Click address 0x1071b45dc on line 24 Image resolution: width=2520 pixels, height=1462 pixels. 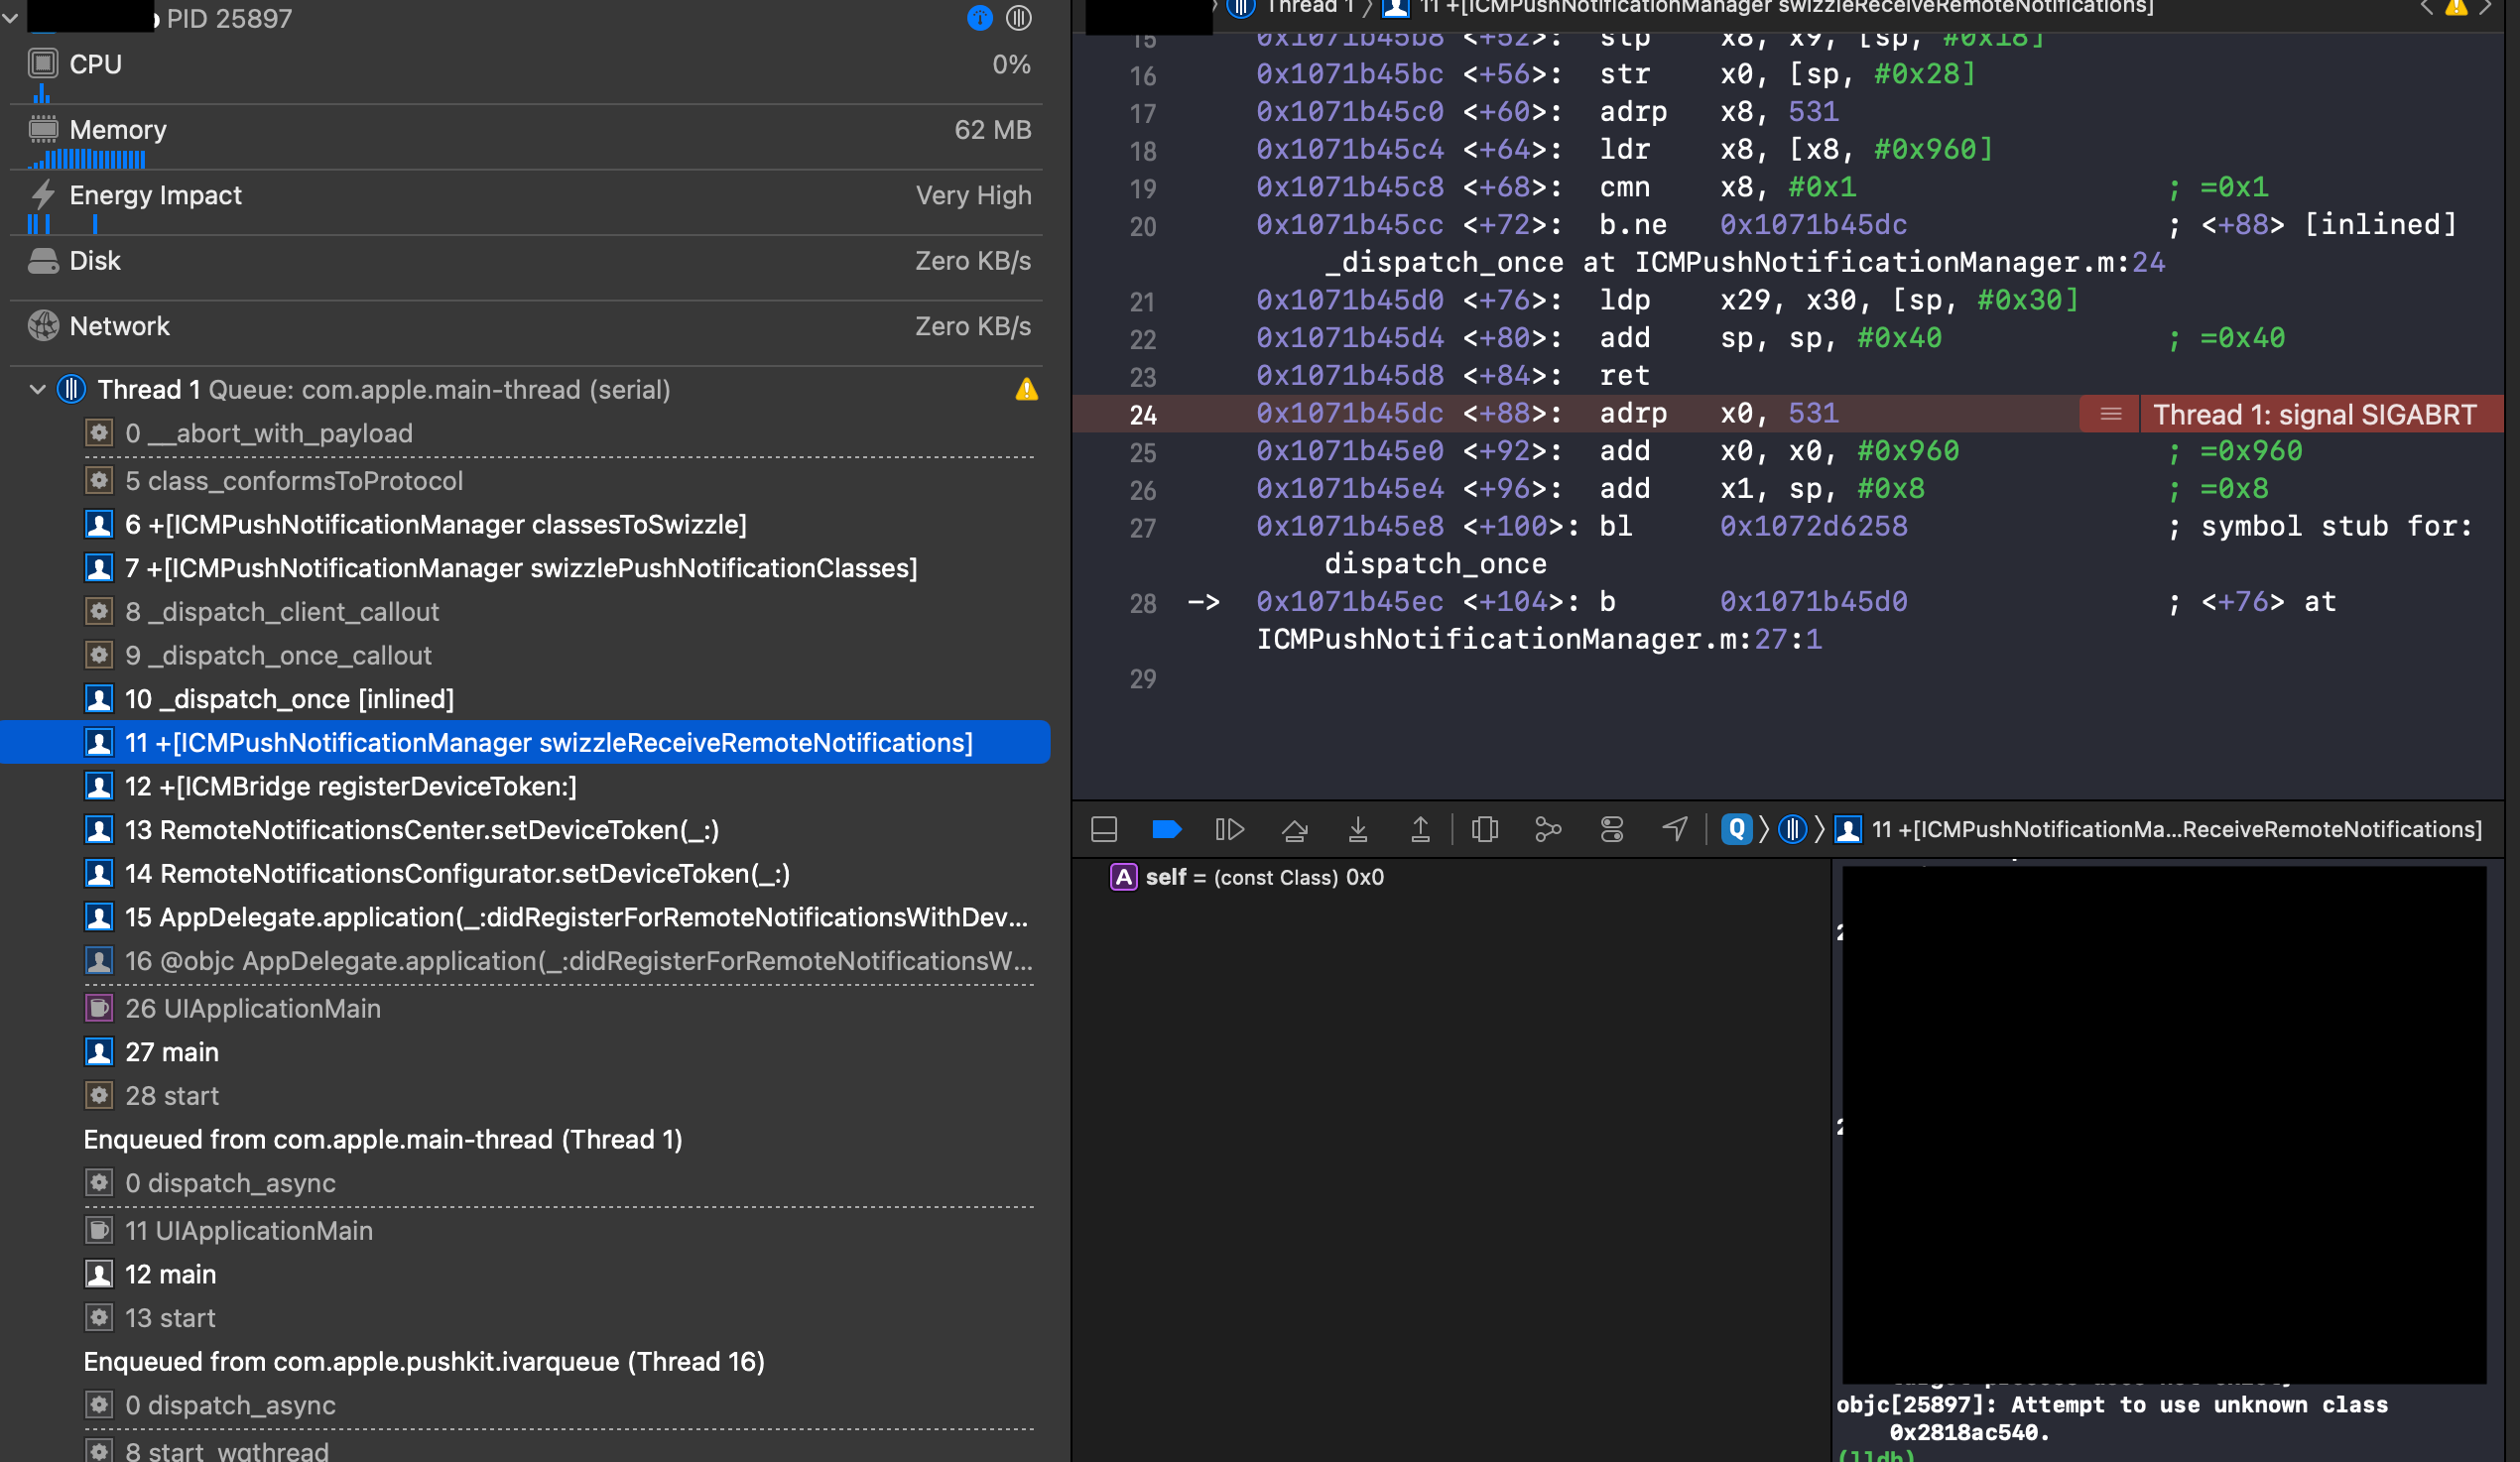point(1350,414)
